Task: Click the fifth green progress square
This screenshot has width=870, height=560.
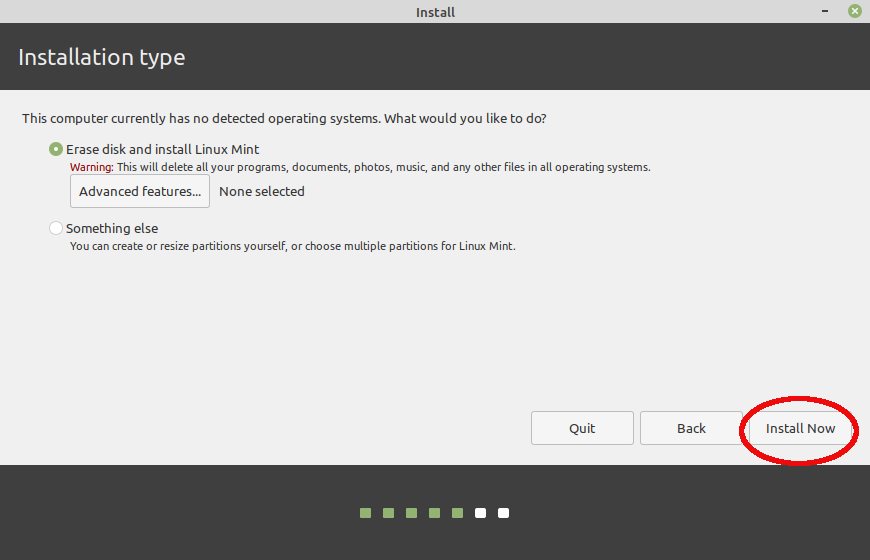Action: (457, 513)
